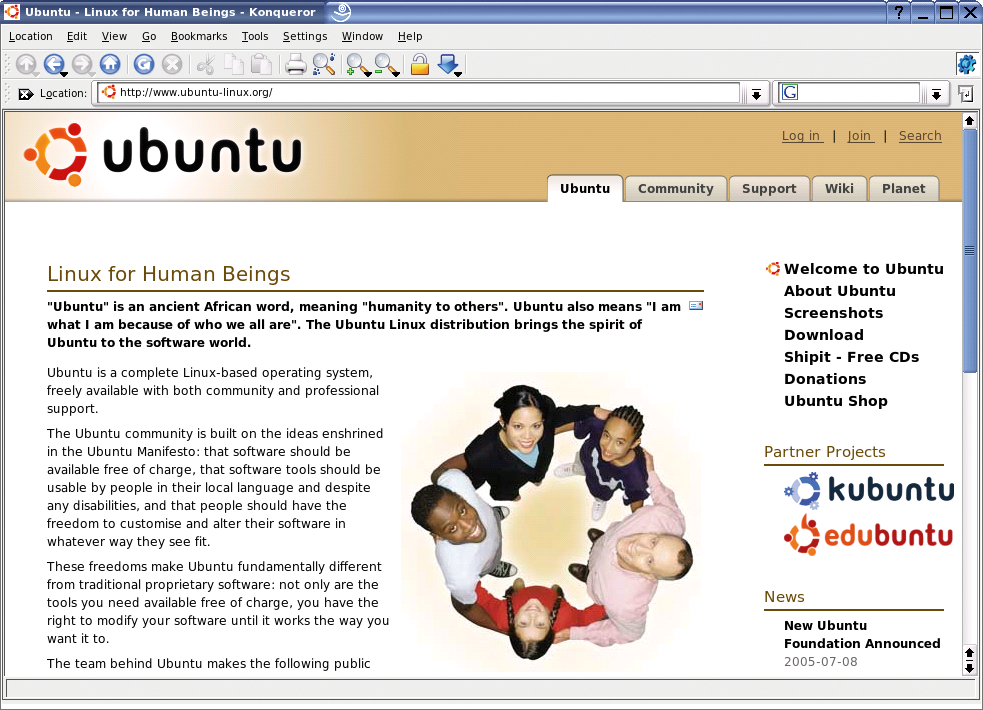Open New Ubuntu Foundation Announced news item
The height and width of the screenshot is (710, 983).
[x=862, y=634]
